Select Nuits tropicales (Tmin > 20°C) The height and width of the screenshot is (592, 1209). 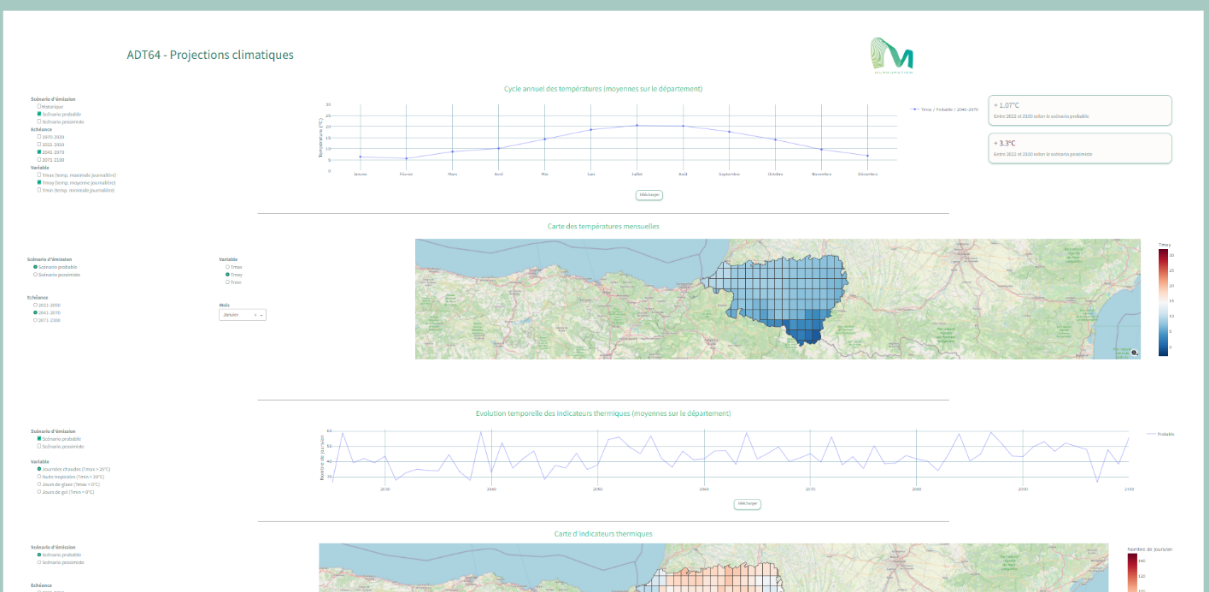39,477
